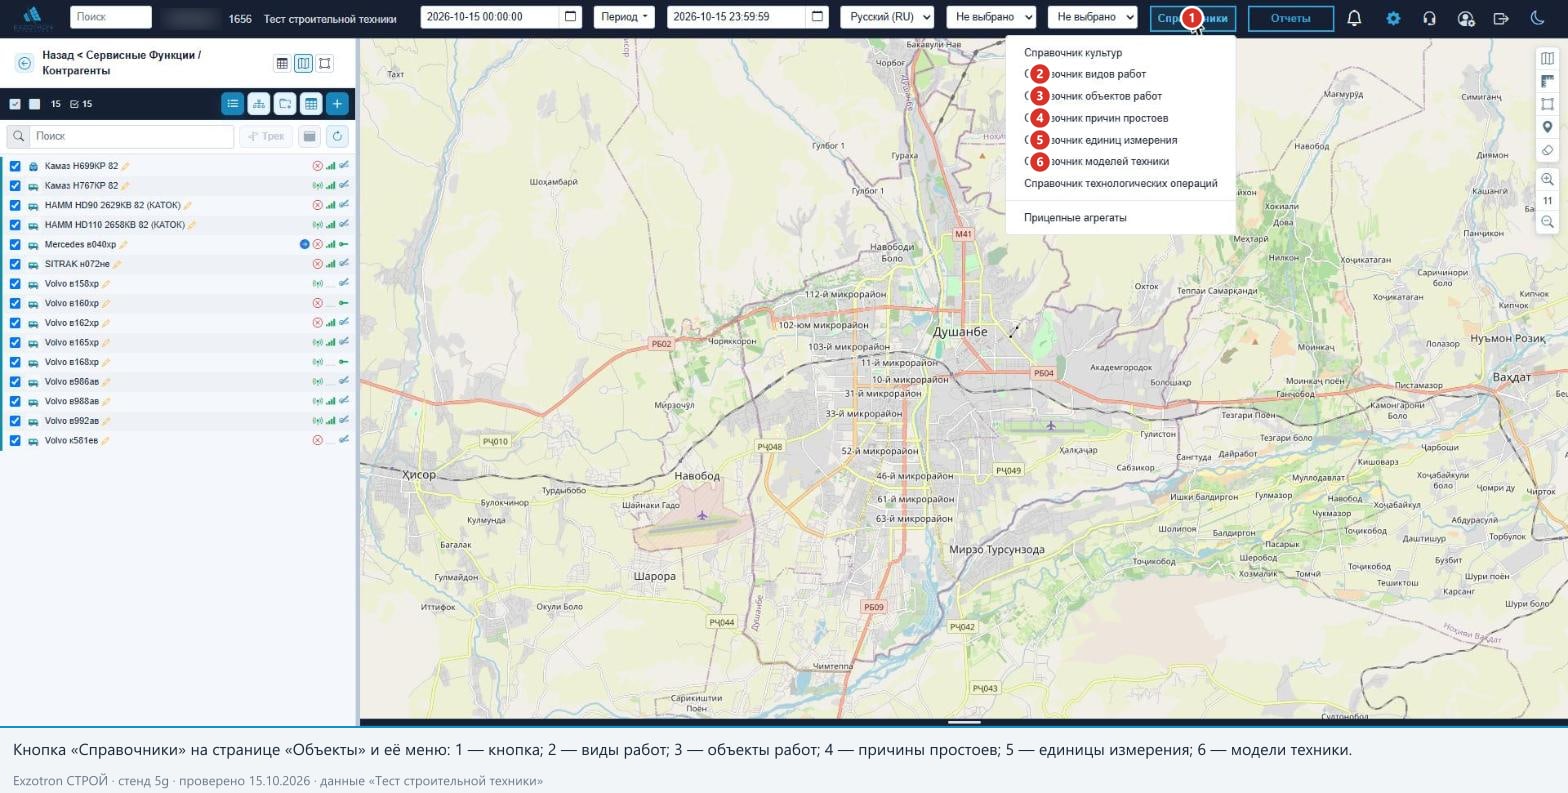
Task: Click the back arrow near Назад
Action: (x=24, y=63)
